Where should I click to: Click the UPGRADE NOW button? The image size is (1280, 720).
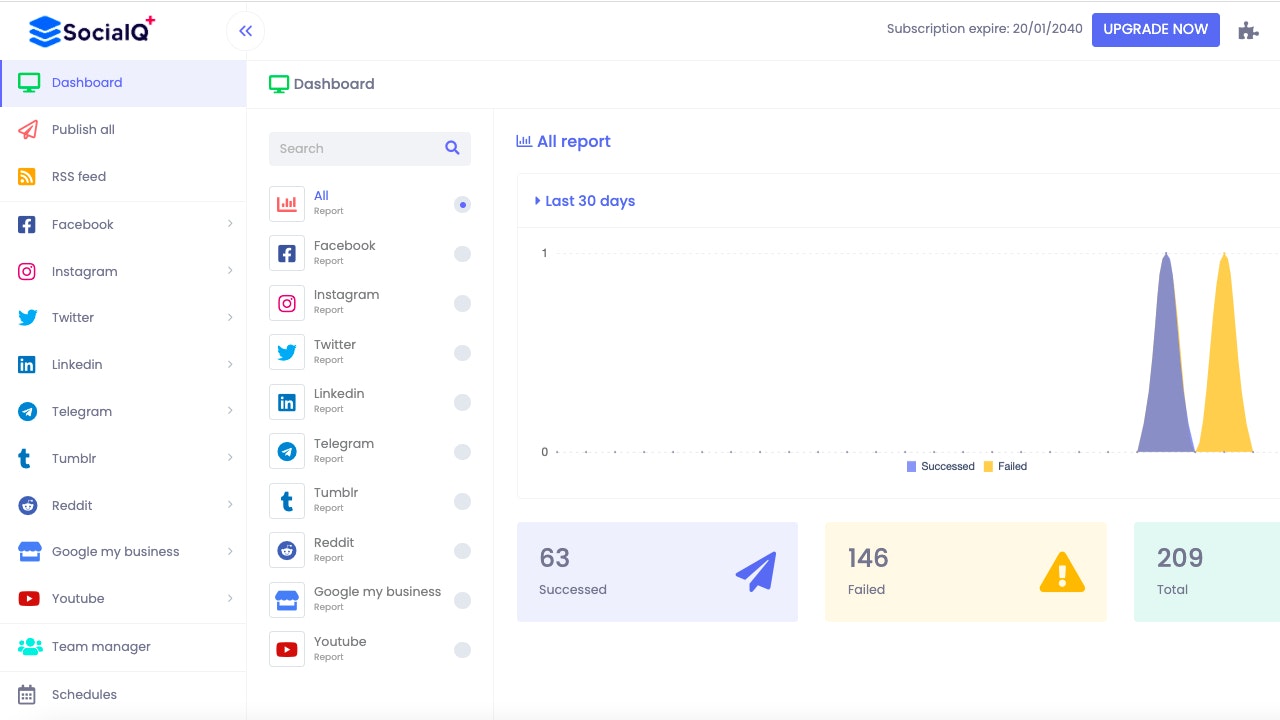pyautogui.click(x=1155, y=30)
